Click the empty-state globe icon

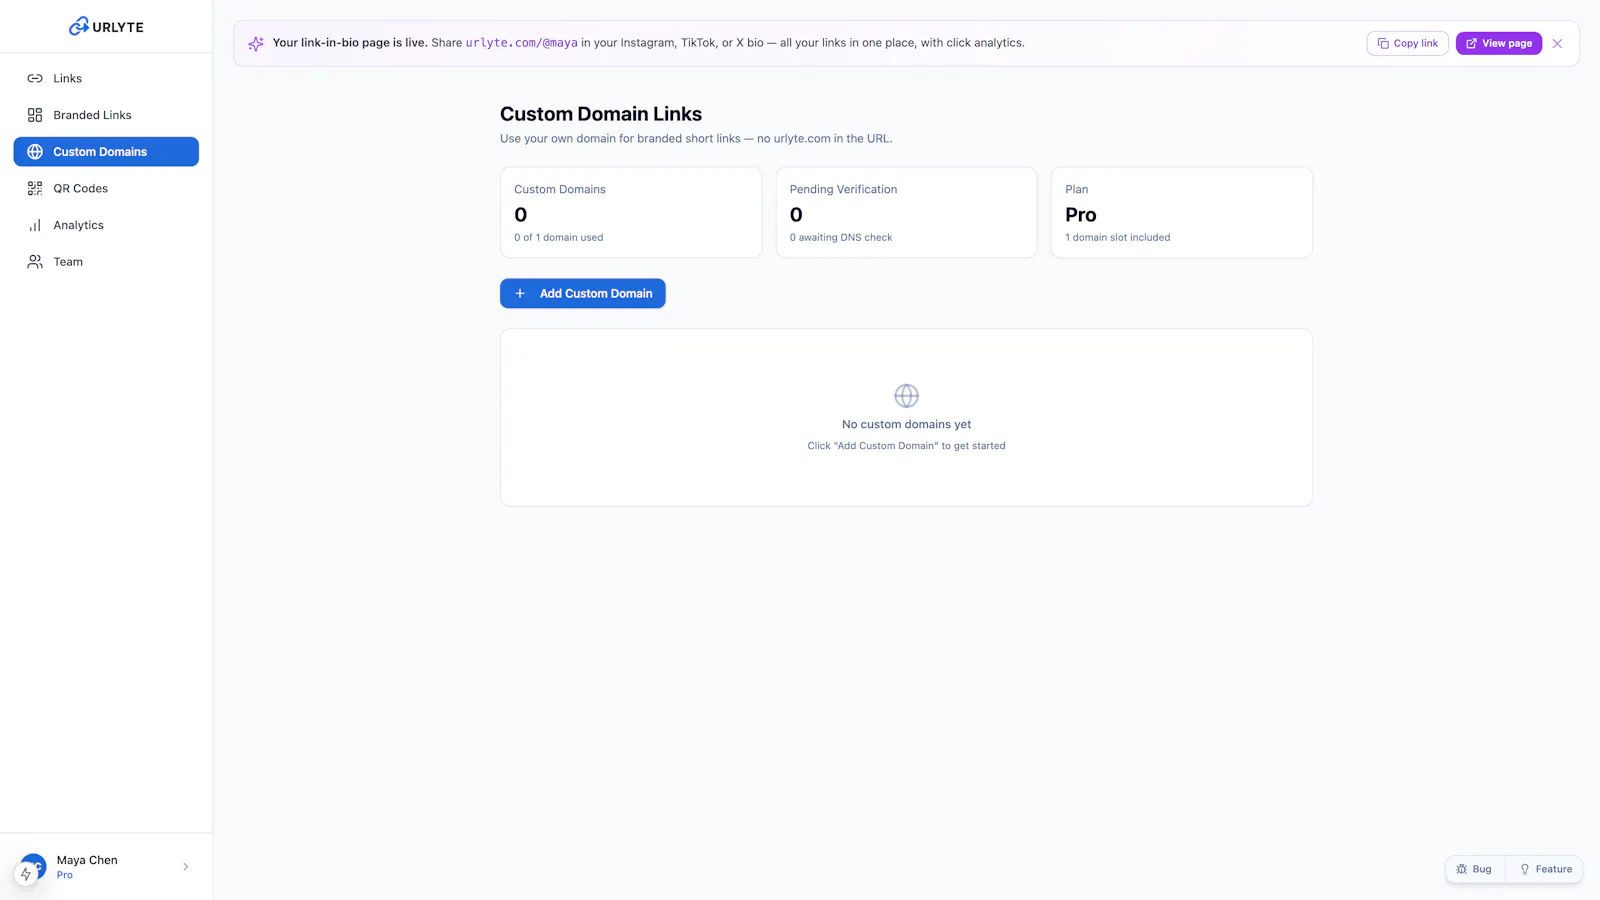[x=906, y=396]
